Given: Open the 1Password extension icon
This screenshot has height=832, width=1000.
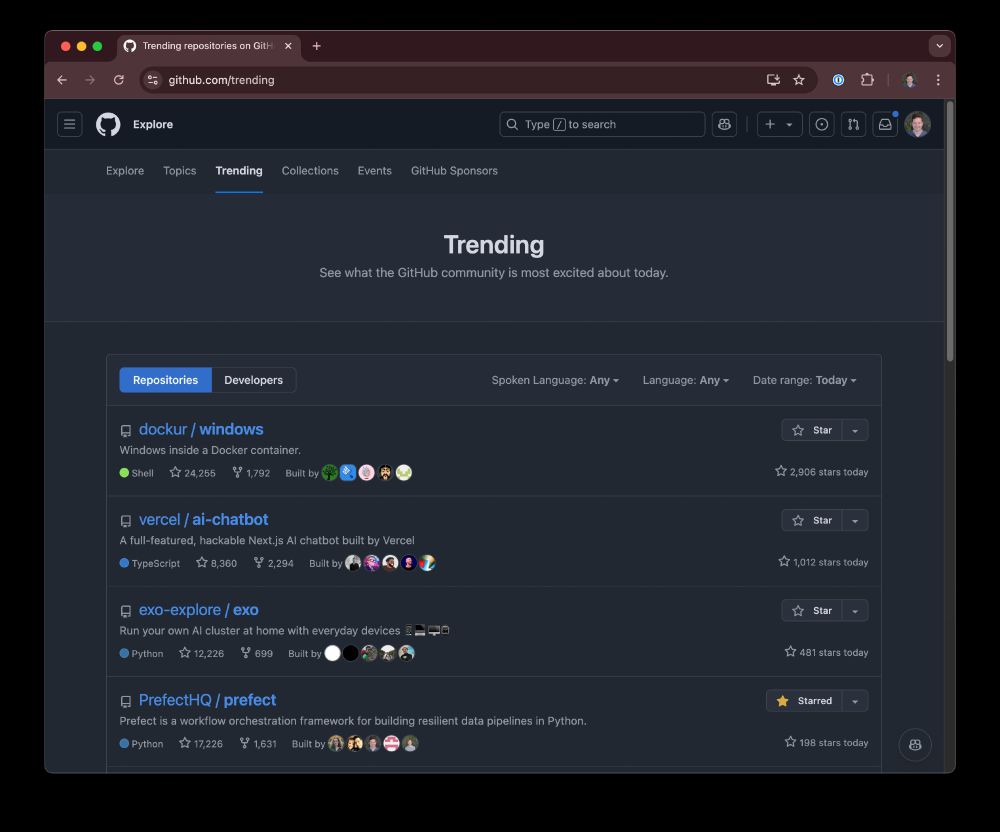Looking at the screenshot, I should tap(839, 80).
